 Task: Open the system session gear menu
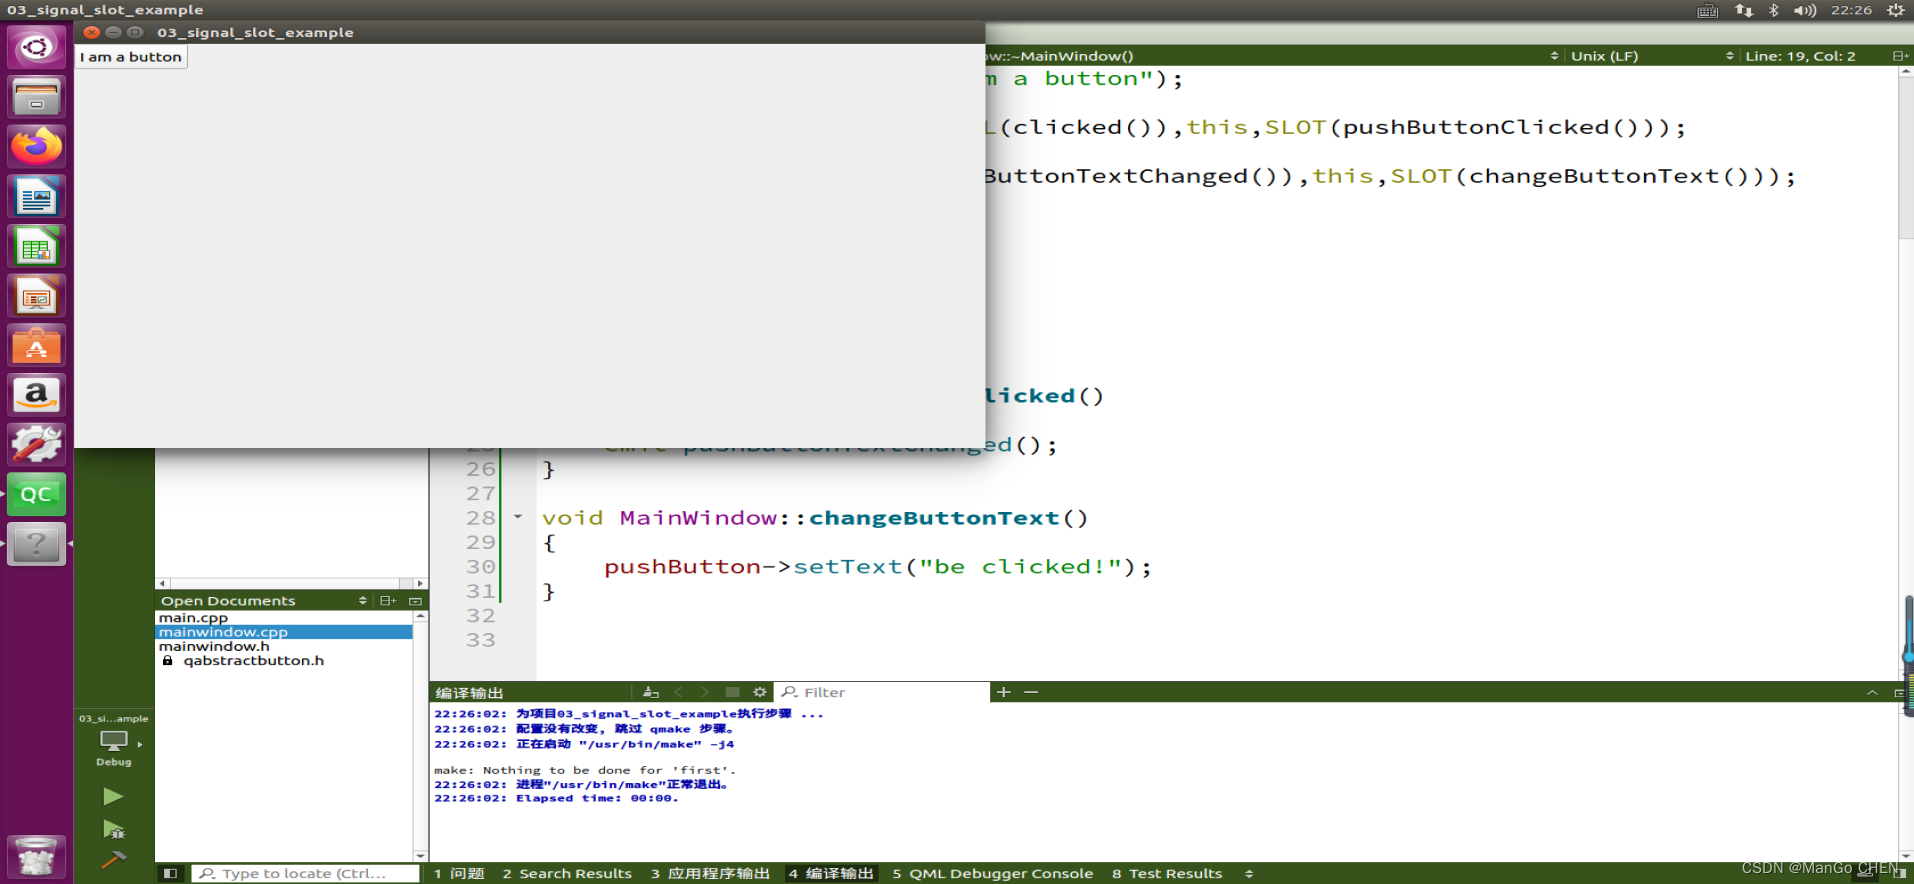(x=1895, y=10)
